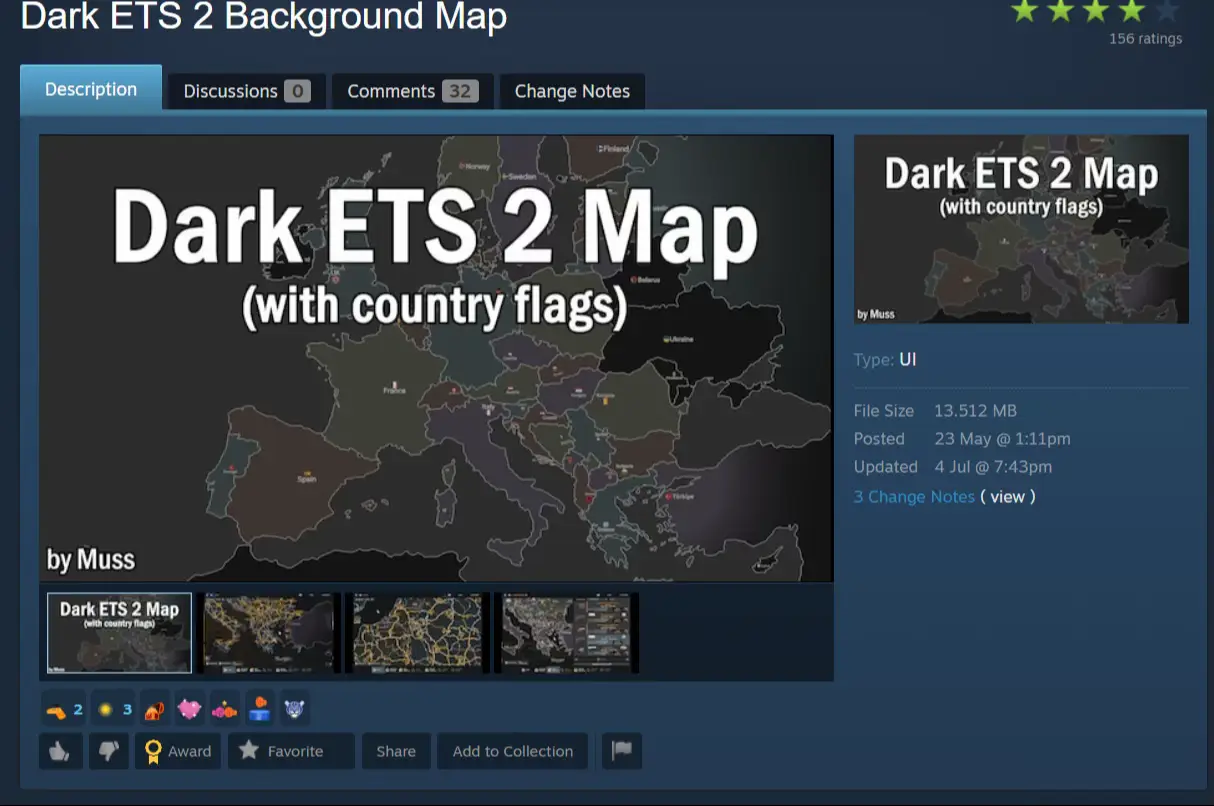Click the thumbs up rate button
The width and height of the screenshot is (1214, 806).
click(x=61, y=751)
